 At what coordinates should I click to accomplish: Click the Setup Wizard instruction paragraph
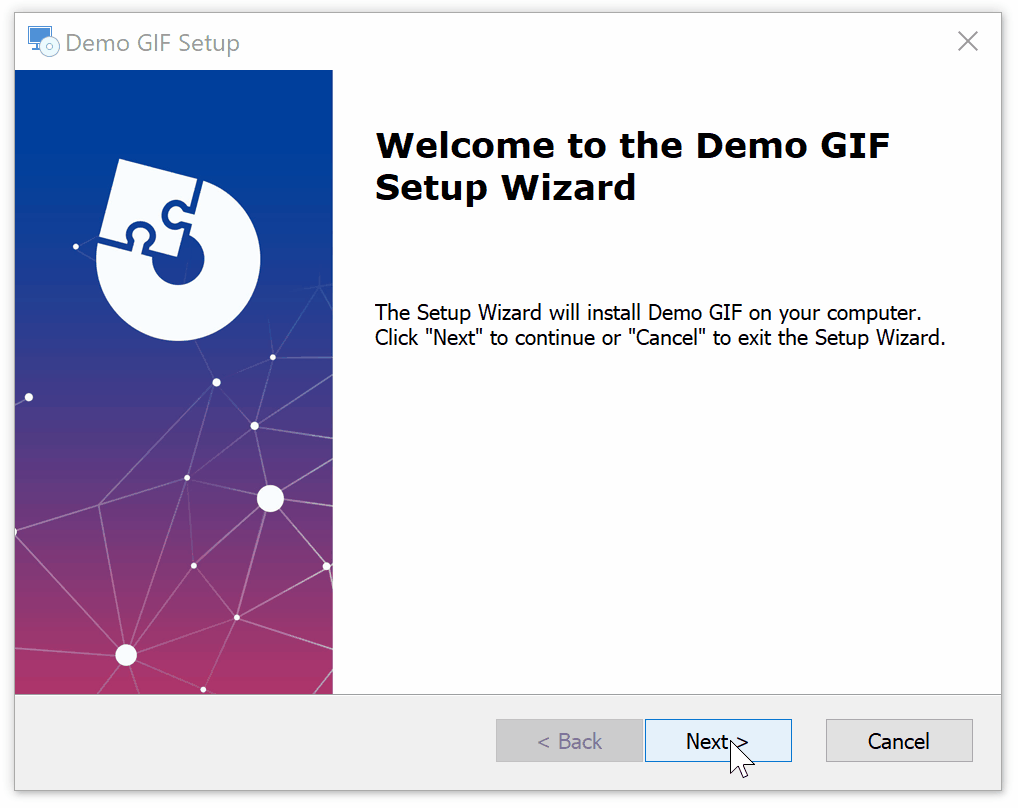pos(660,325)
